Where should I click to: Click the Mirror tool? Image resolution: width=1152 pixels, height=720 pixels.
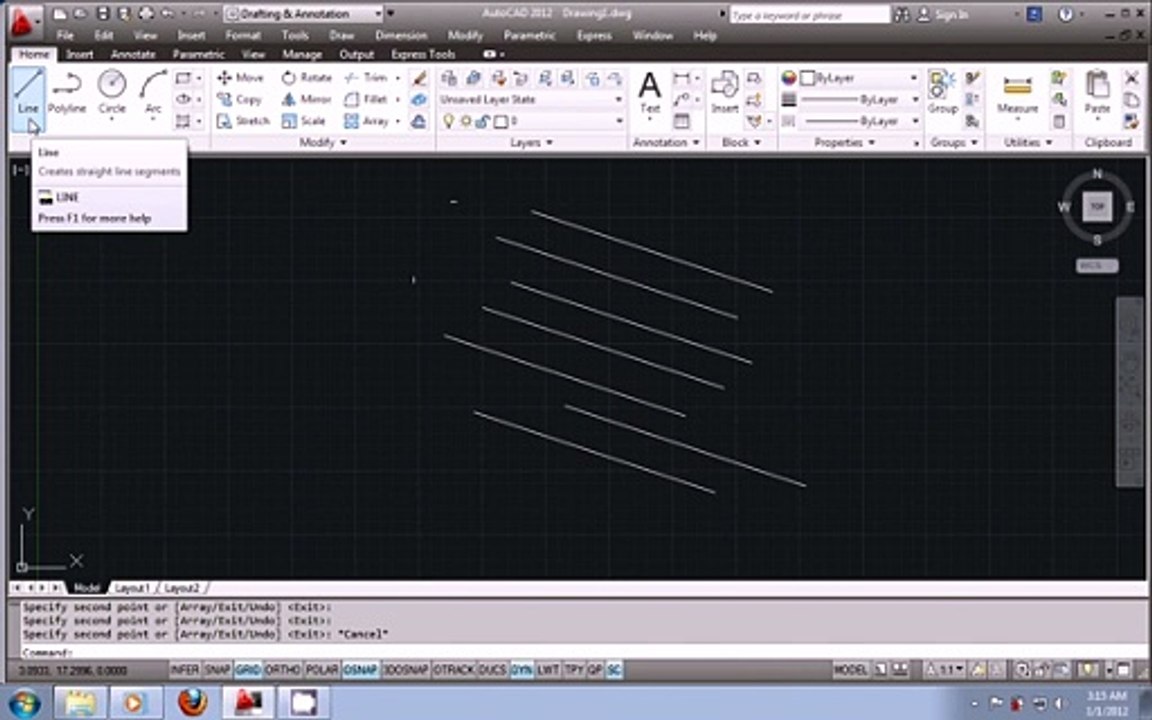point(306,99)
